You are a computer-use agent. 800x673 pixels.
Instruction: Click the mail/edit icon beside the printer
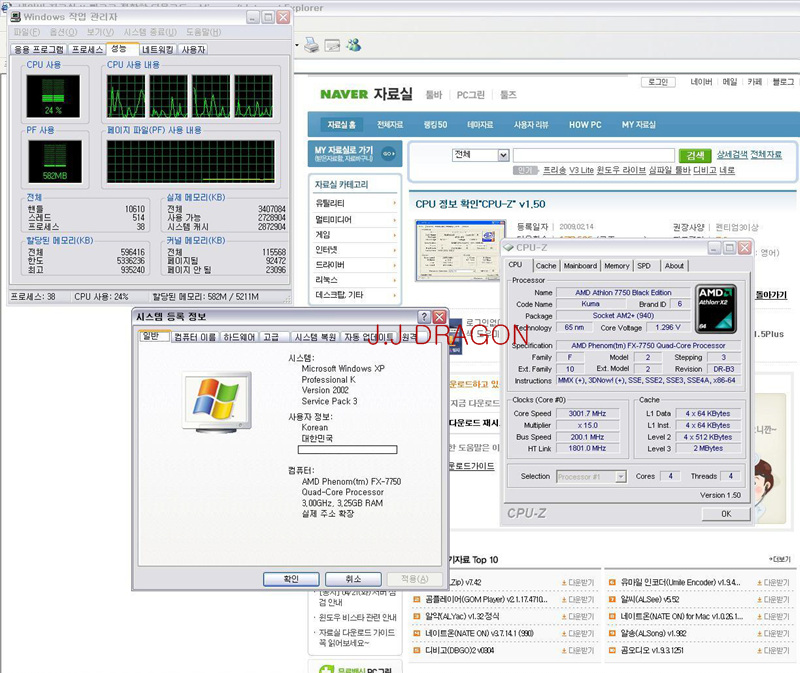coord(332,45)
